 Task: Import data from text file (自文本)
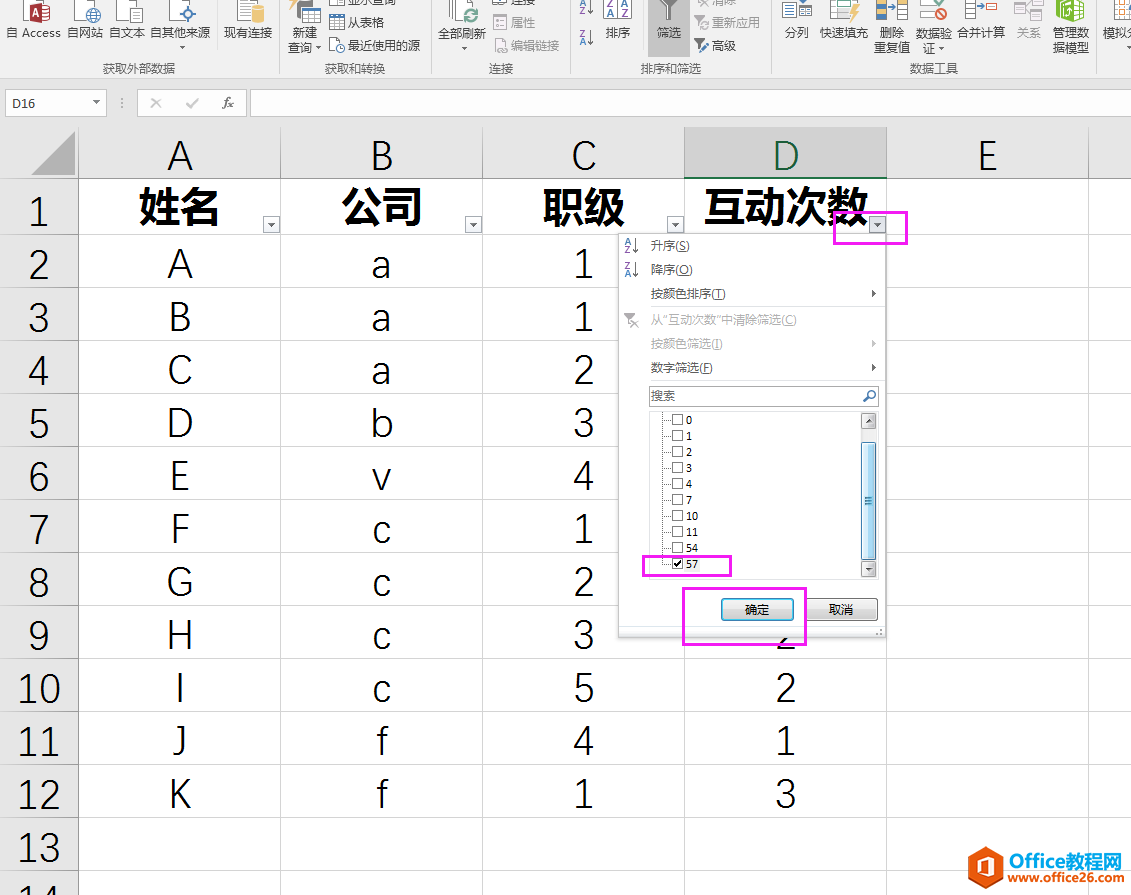[x=127, y=20]
